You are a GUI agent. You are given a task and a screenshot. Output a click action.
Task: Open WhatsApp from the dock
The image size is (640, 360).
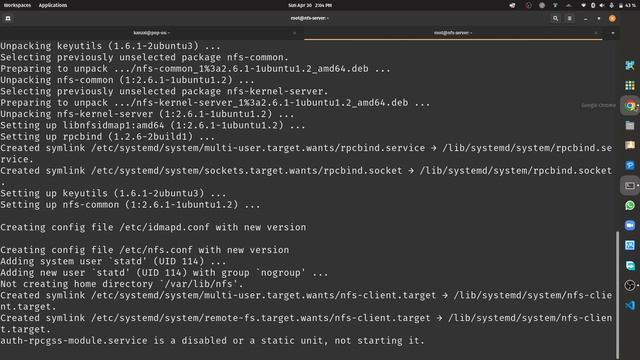(630, 205)
